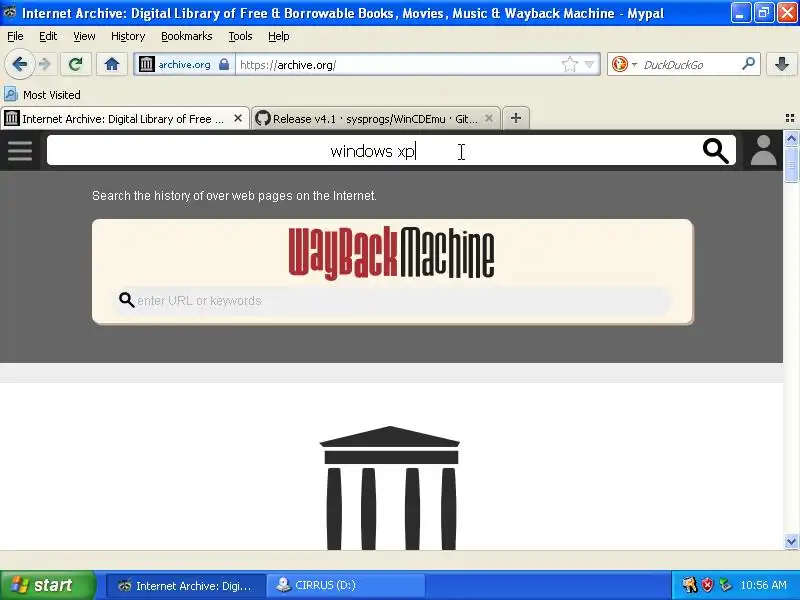Viewport: 800px width, 600px height.
Task: Select the CIRRUS (D:) taskbar button
Action: pyautogui.click(x=346, y=586)
